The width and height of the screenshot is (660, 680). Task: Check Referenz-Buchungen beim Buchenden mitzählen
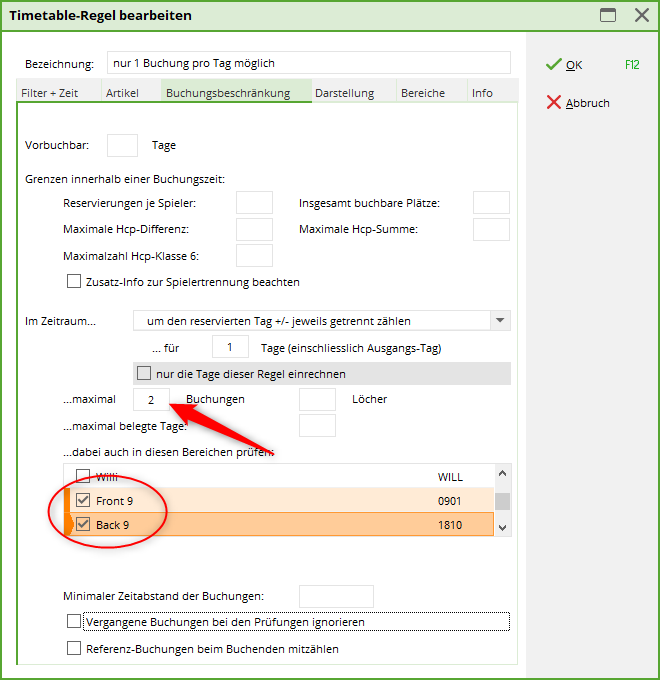[x=74, y=649]
